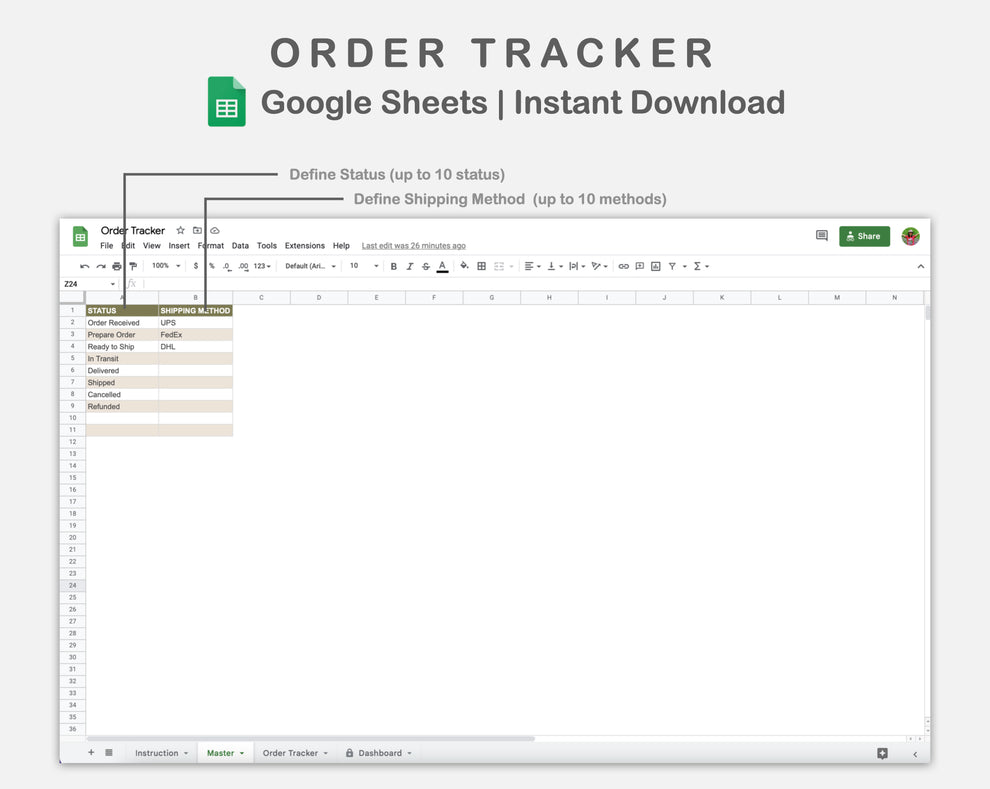The width and height of the screenshot is (990, 789).
Task: Insert a link using the toolbar icon
Action: coord(623,266)
